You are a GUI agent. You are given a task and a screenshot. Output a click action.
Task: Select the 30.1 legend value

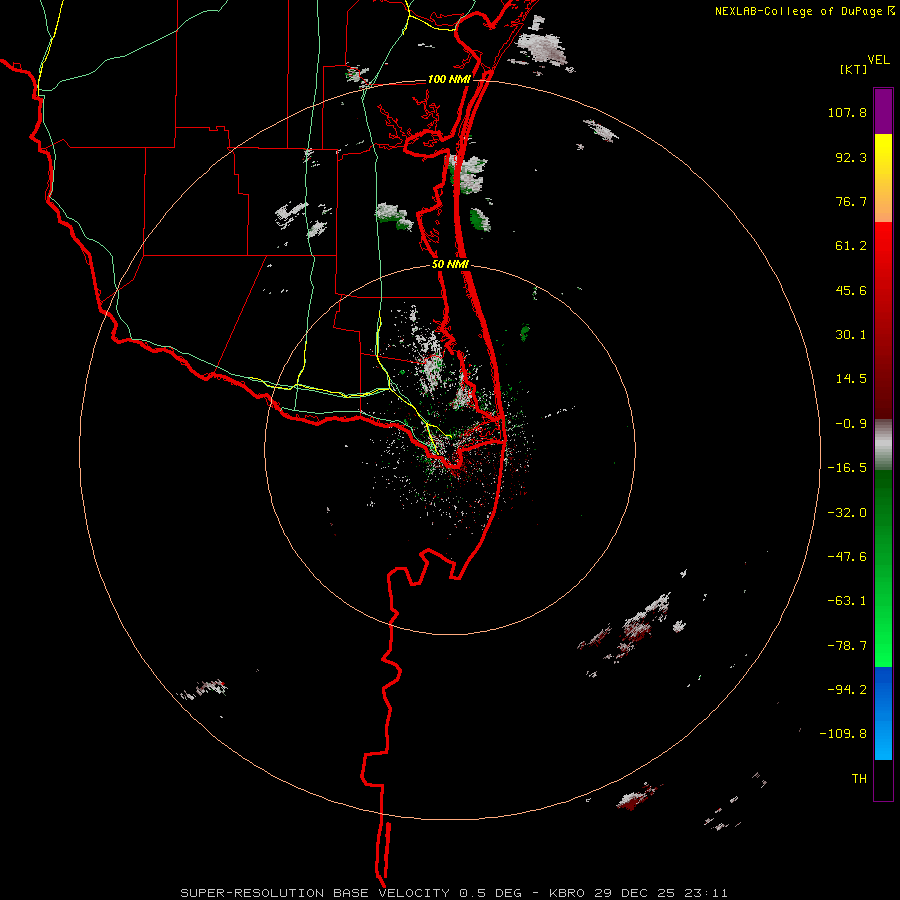coord(851,335)
